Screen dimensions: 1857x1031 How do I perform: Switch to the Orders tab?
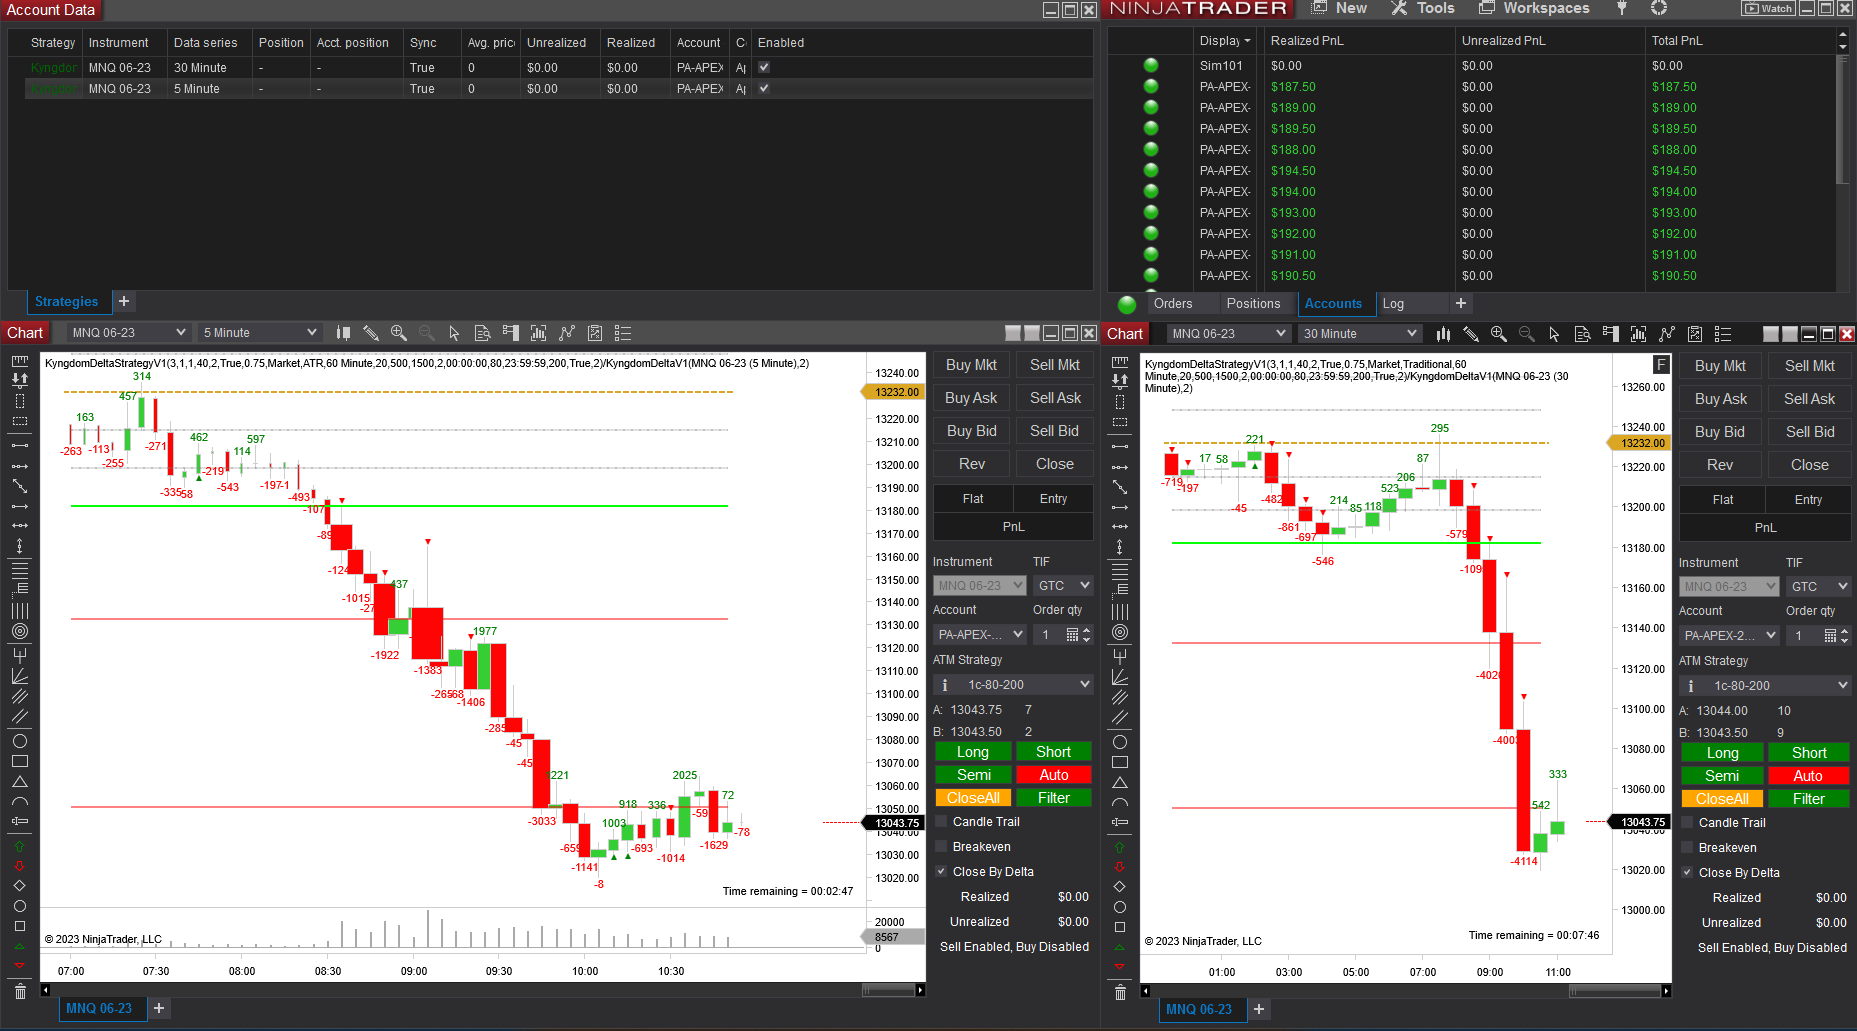[x=1173, y=304]
